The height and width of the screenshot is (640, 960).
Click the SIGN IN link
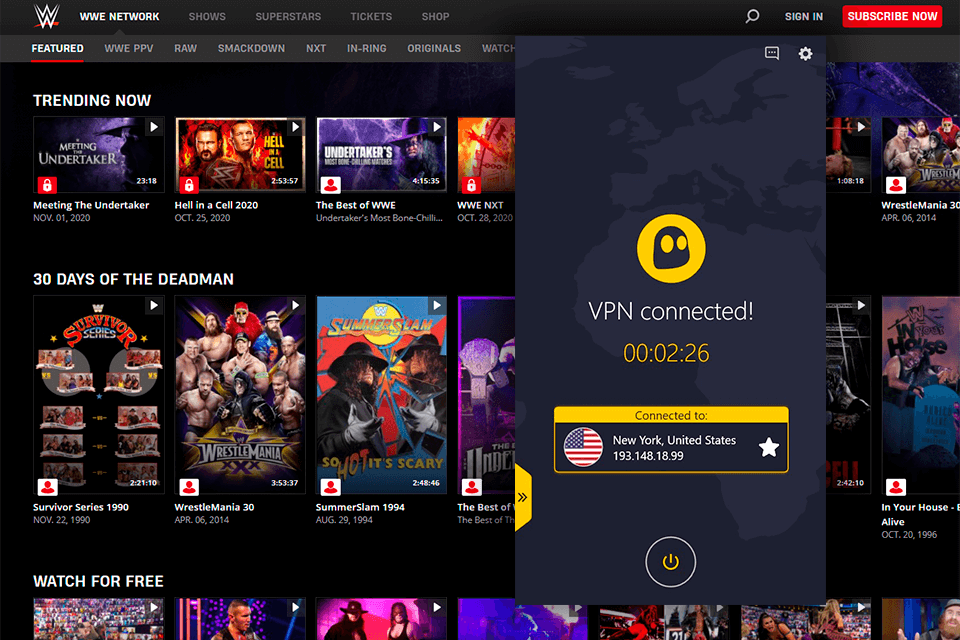tap(804, 17)
